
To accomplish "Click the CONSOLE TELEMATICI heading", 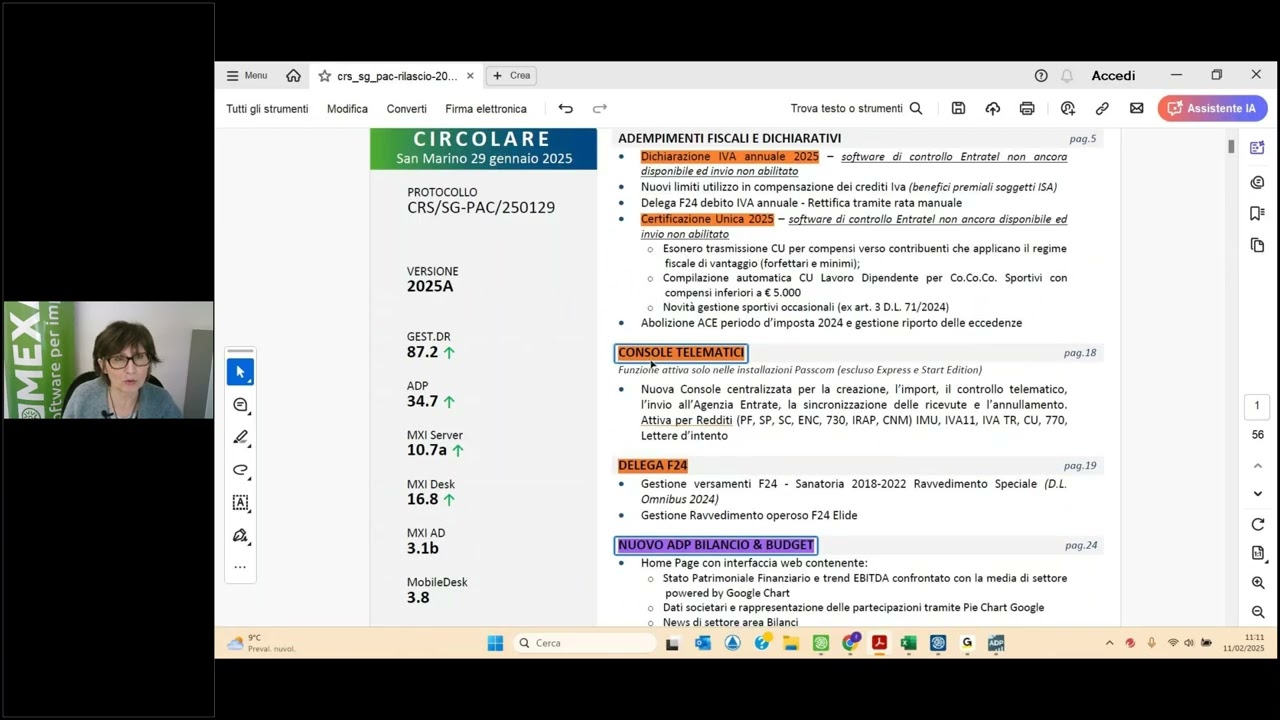I will click(x=681, y=353).
